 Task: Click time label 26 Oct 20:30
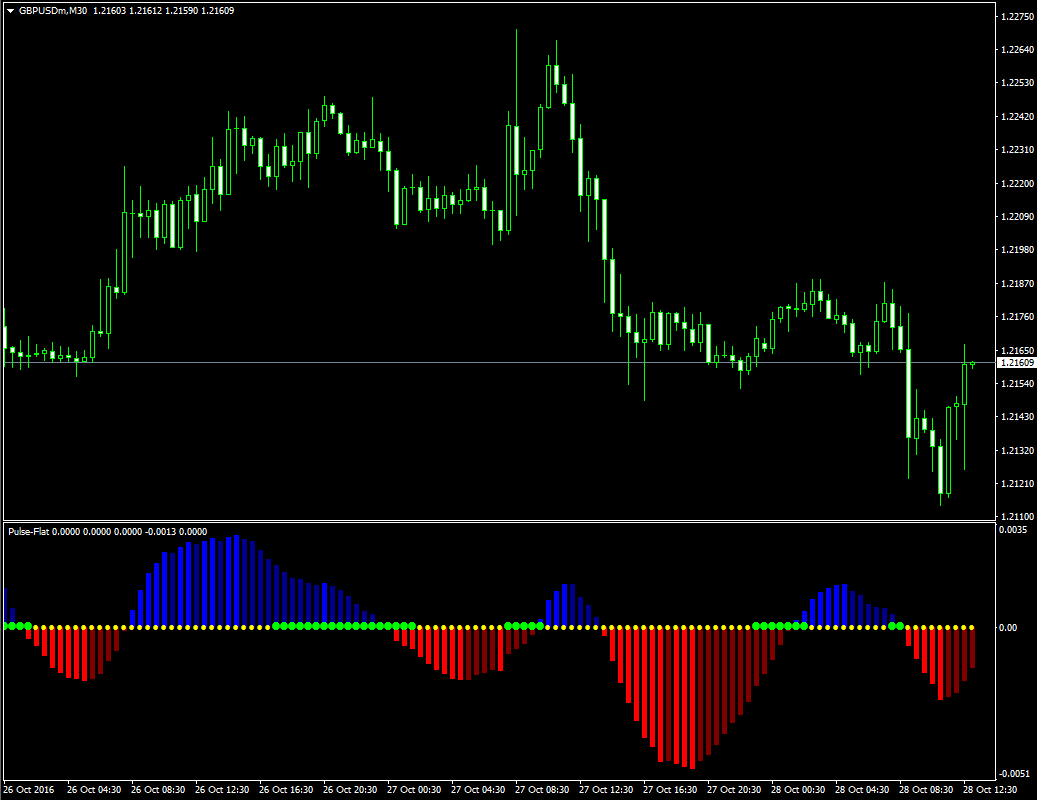350,789
